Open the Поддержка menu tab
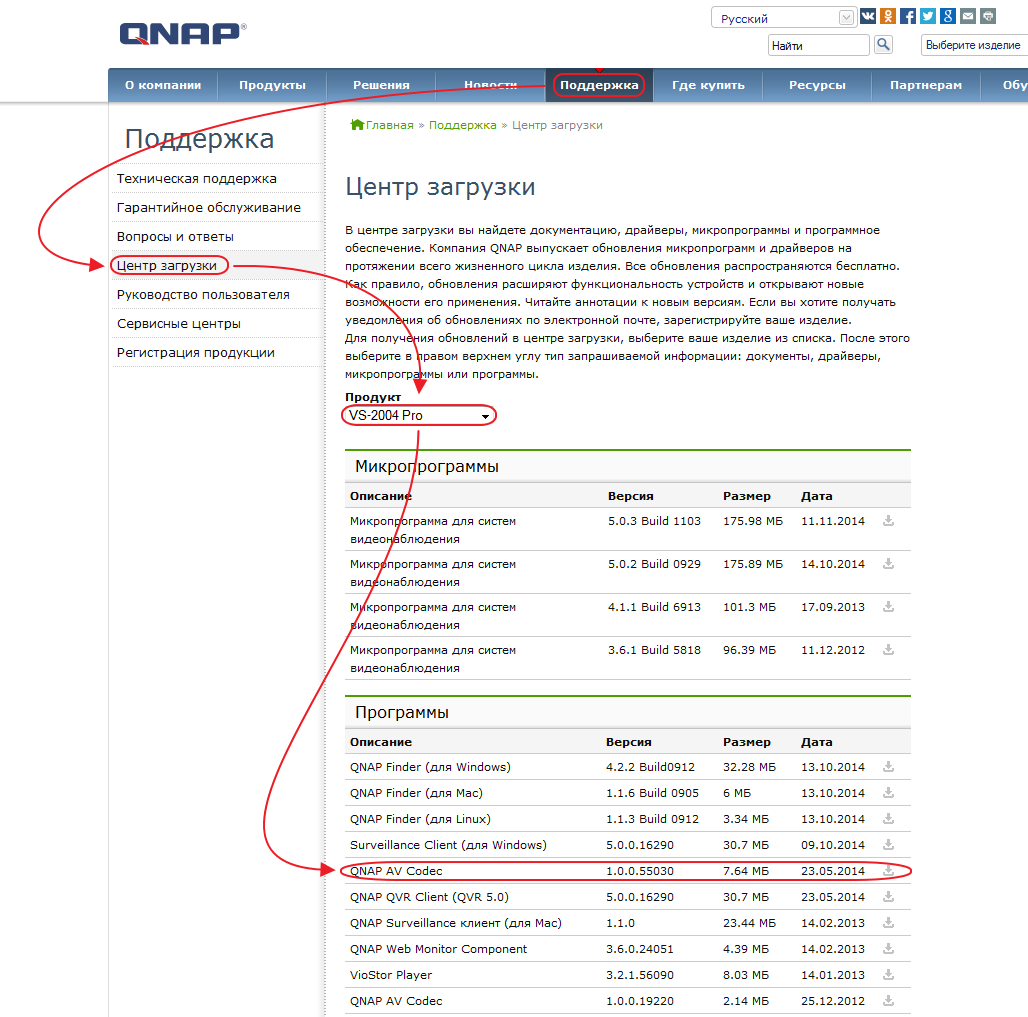The width and height of the screenshot is (1028, 1017). [x=599, y=85]
